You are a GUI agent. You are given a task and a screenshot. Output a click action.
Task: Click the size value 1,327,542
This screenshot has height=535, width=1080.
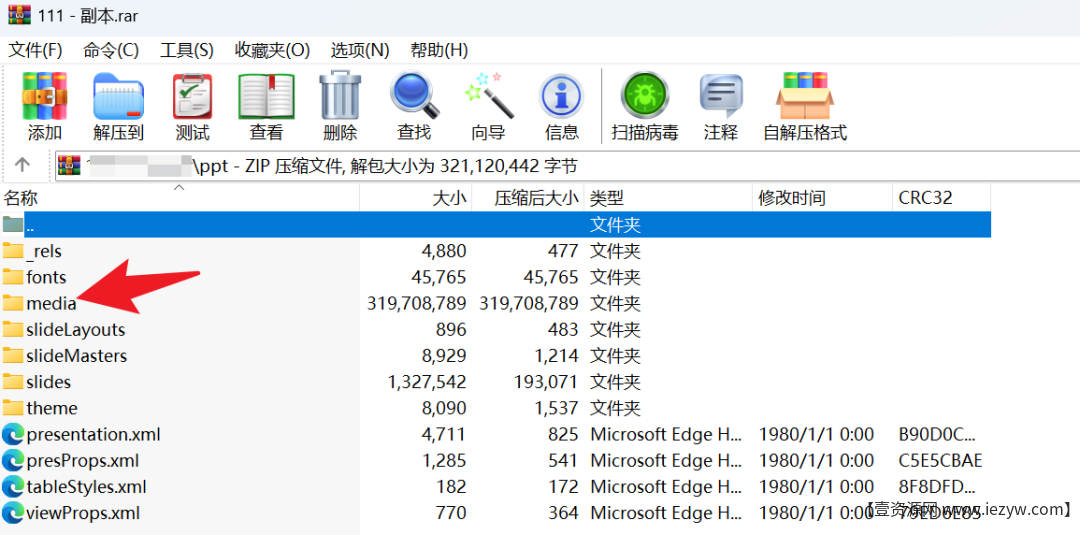[427, 381]
